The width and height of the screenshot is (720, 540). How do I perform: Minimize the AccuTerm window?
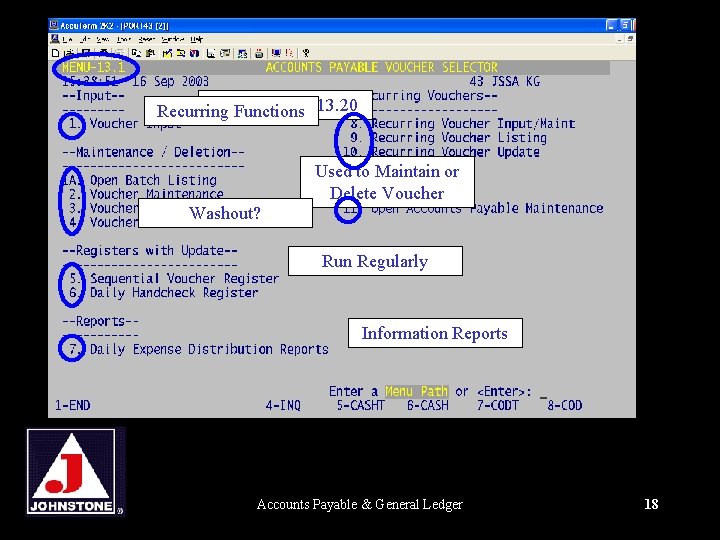pos(611,25)
